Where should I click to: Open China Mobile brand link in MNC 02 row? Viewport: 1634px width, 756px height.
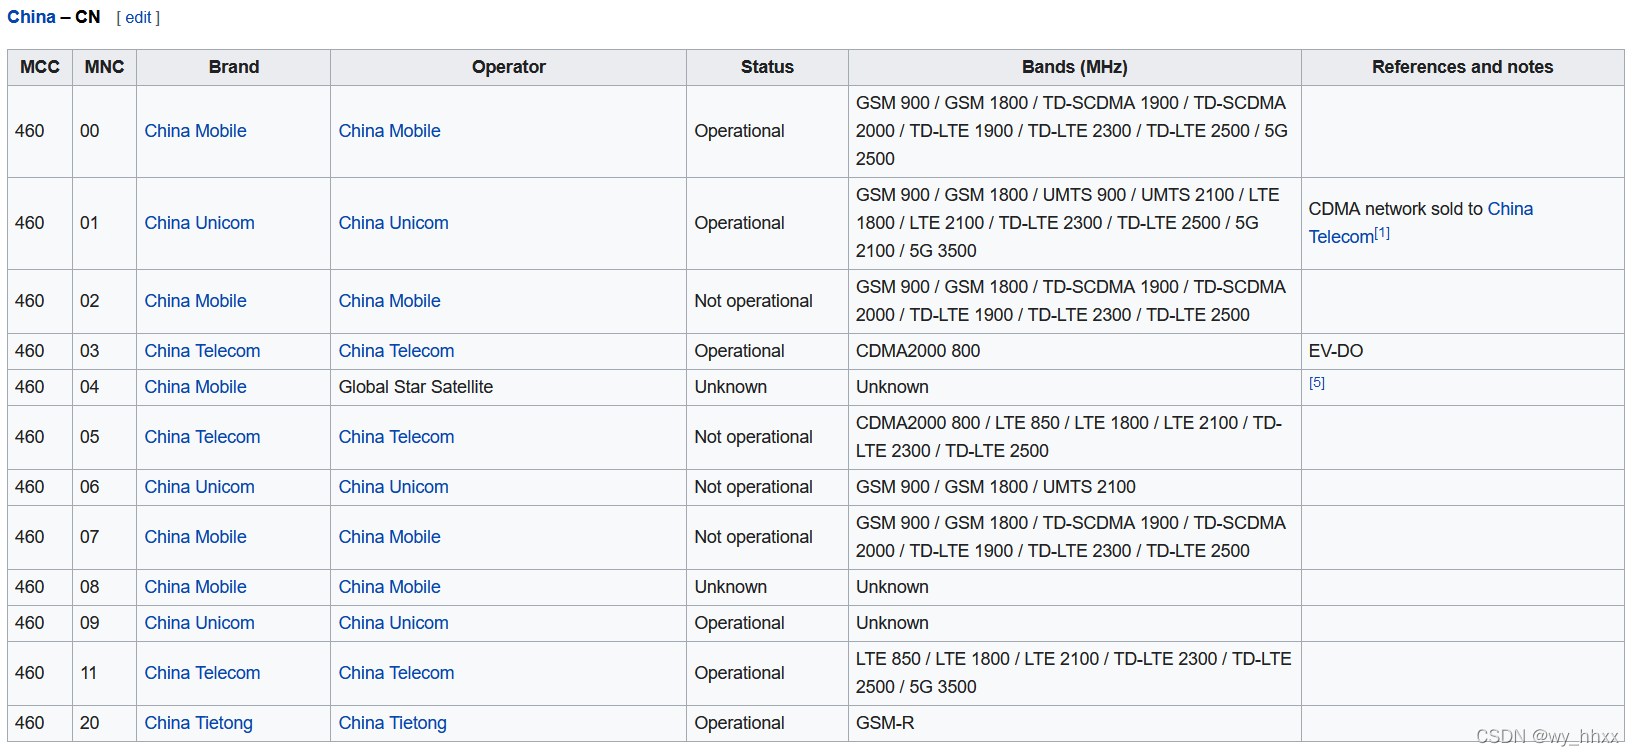click(195, 301)
